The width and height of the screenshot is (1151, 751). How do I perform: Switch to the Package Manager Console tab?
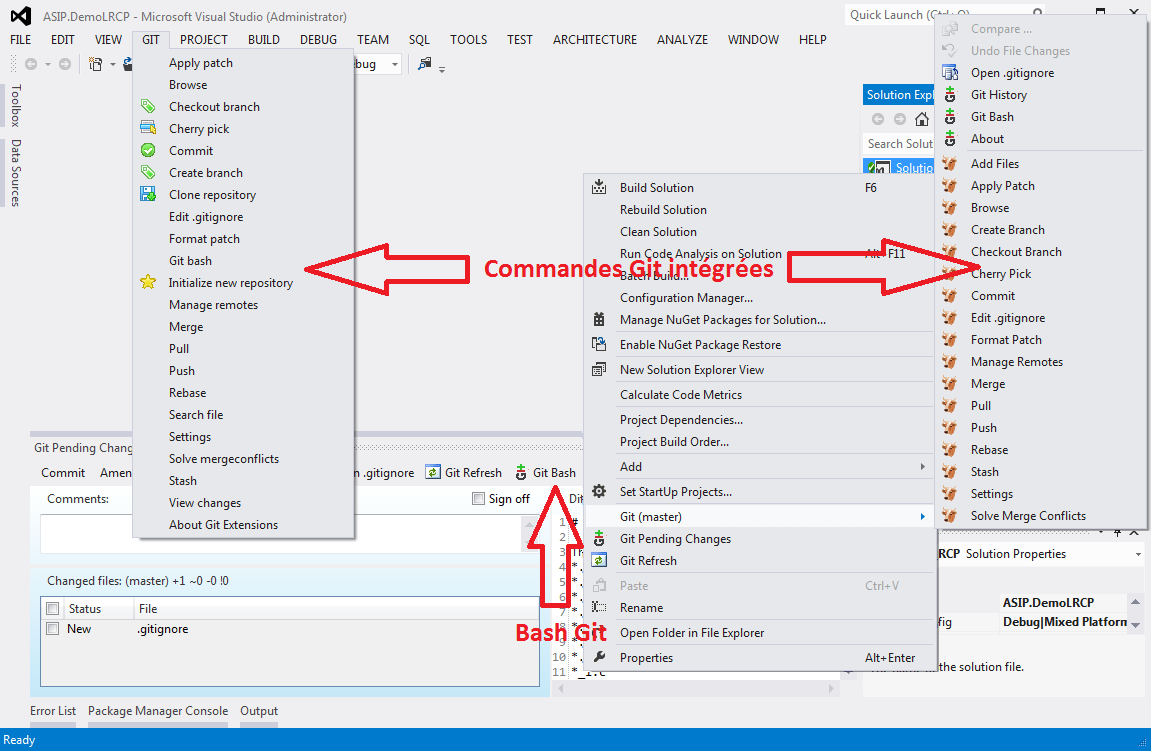coord(158,711)
